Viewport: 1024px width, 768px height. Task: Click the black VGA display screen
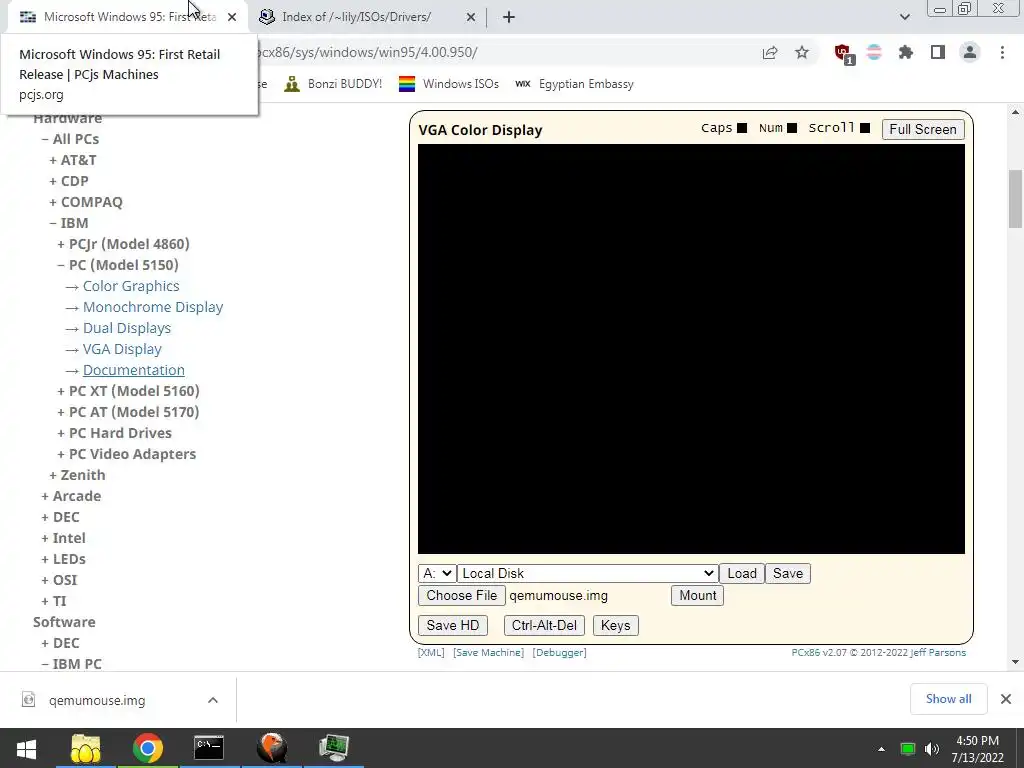pos(691,349)
